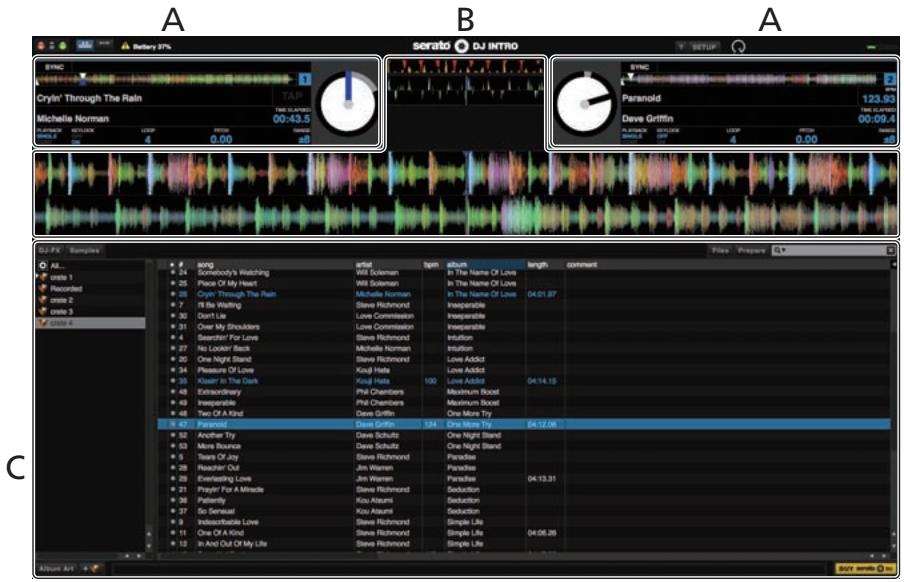Sort by the album column header
The width and height of the screenshot is (904, 582).
[x=484, y=265]
